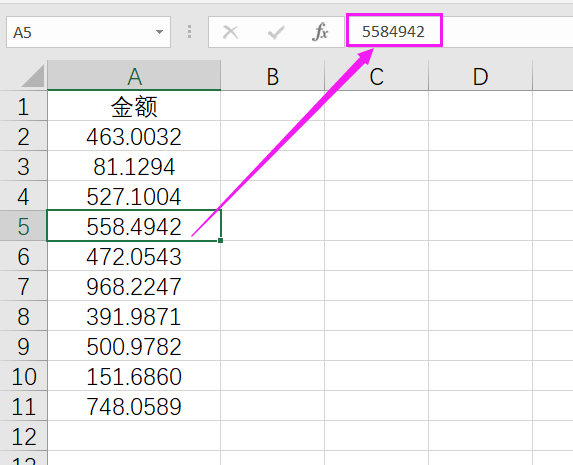The image size is (573, 465).
Task: Select row 6 header
Action: (x=23, y=256)
